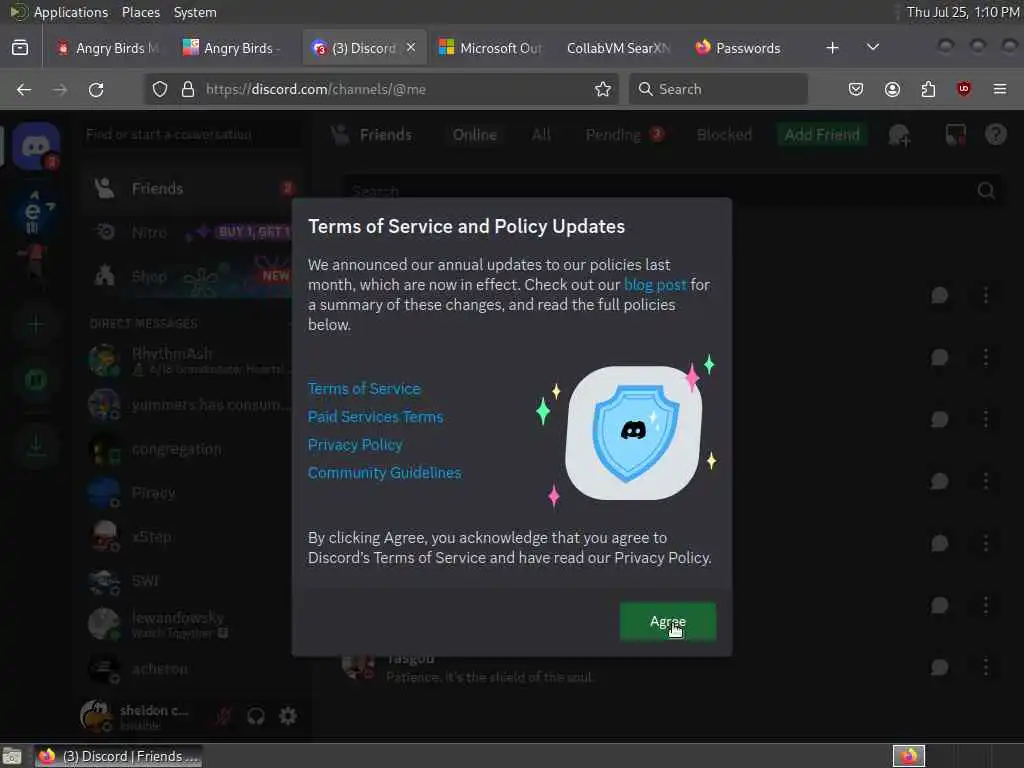Switch to the Microsoft Outlook tab
Viewport: 1024px width, 768px height.
491,48
